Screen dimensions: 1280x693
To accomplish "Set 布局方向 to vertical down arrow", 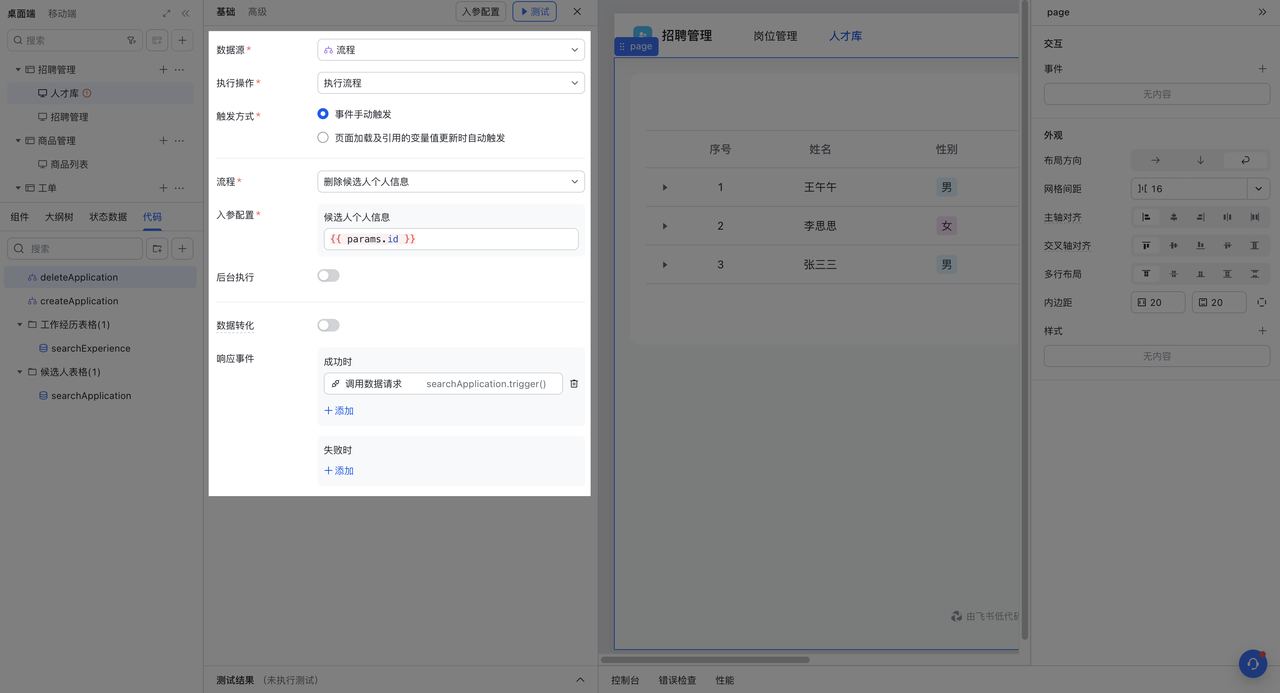I will click(x=1200, y=160).
